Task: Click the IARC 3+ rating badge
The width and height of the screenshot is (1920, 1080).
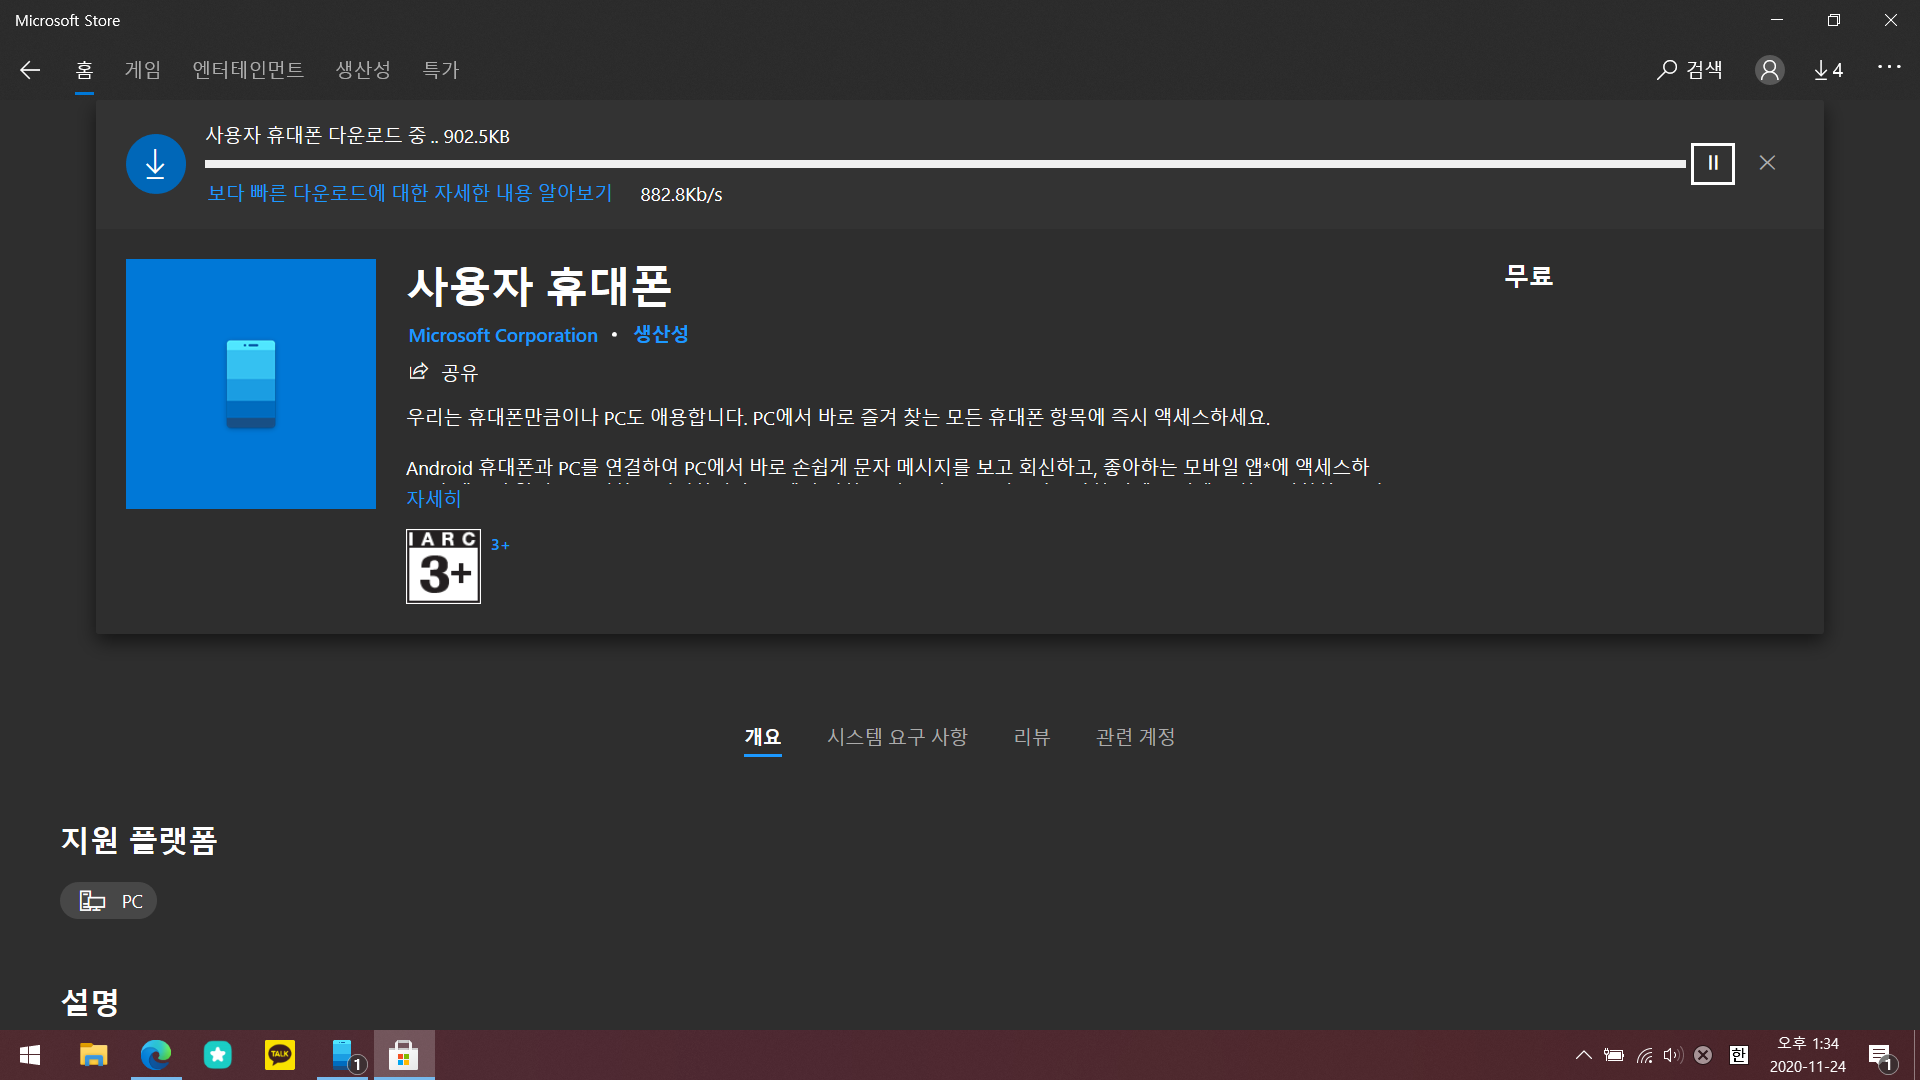Action: coord(443,566)
